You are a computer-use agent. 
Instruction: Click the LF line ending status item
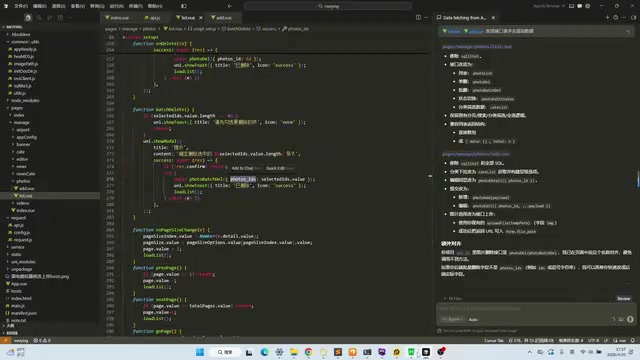tap(606, 340)
